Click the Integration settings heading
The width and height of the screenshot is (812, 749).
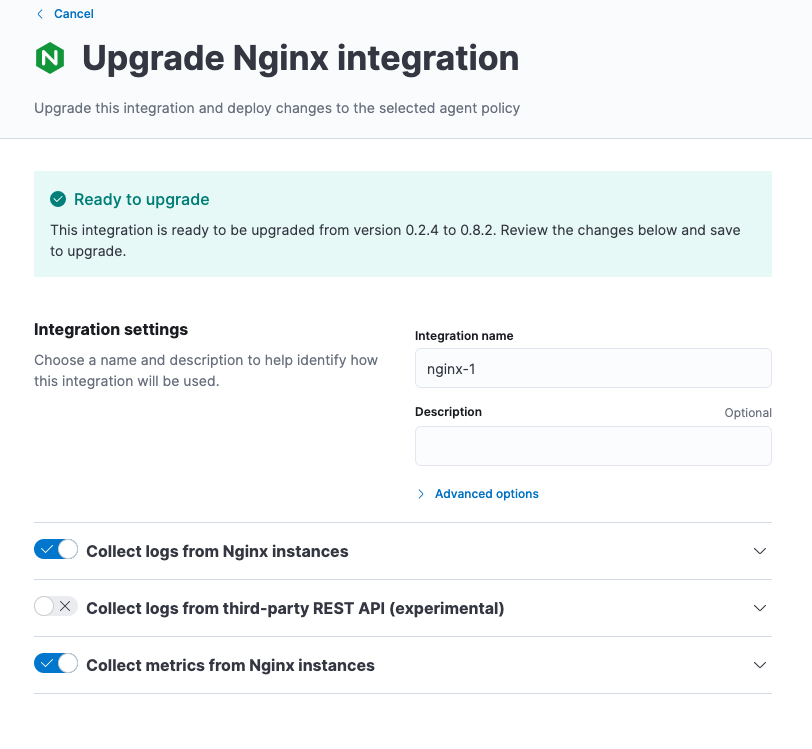111,329
